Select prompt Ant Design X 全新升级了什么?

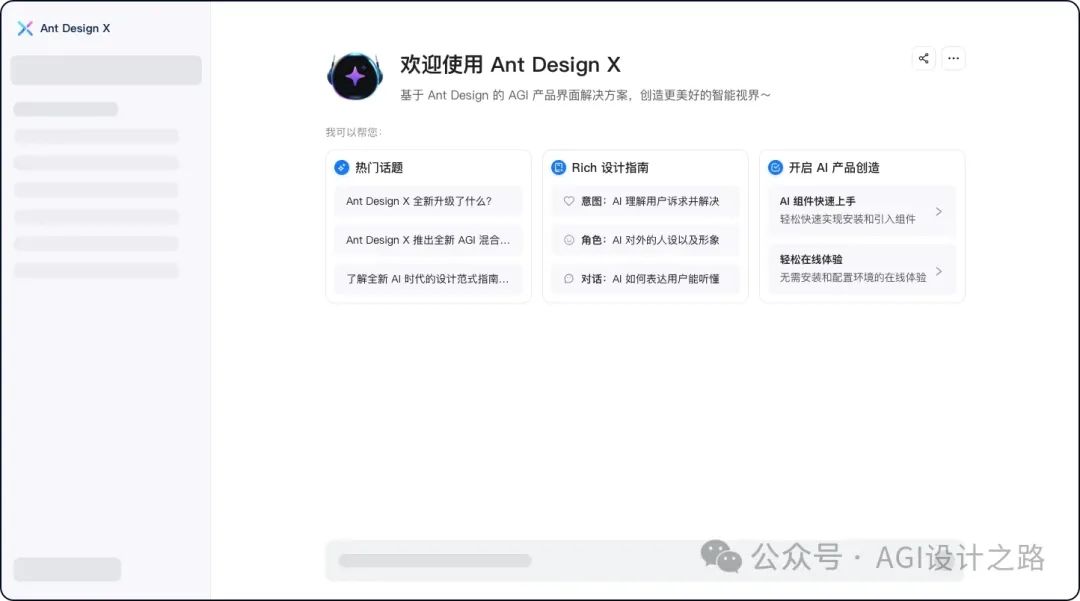(x=428, y=201)
